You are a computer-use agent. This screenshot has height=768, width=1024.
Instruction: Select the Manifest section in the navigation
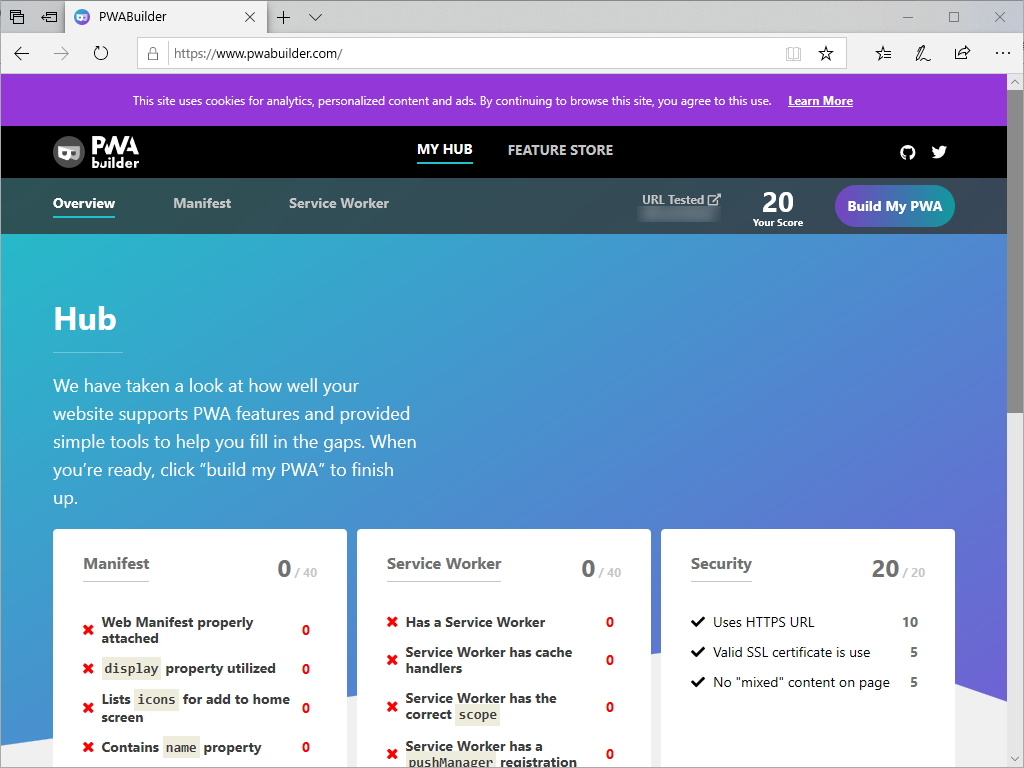[201, 203]
